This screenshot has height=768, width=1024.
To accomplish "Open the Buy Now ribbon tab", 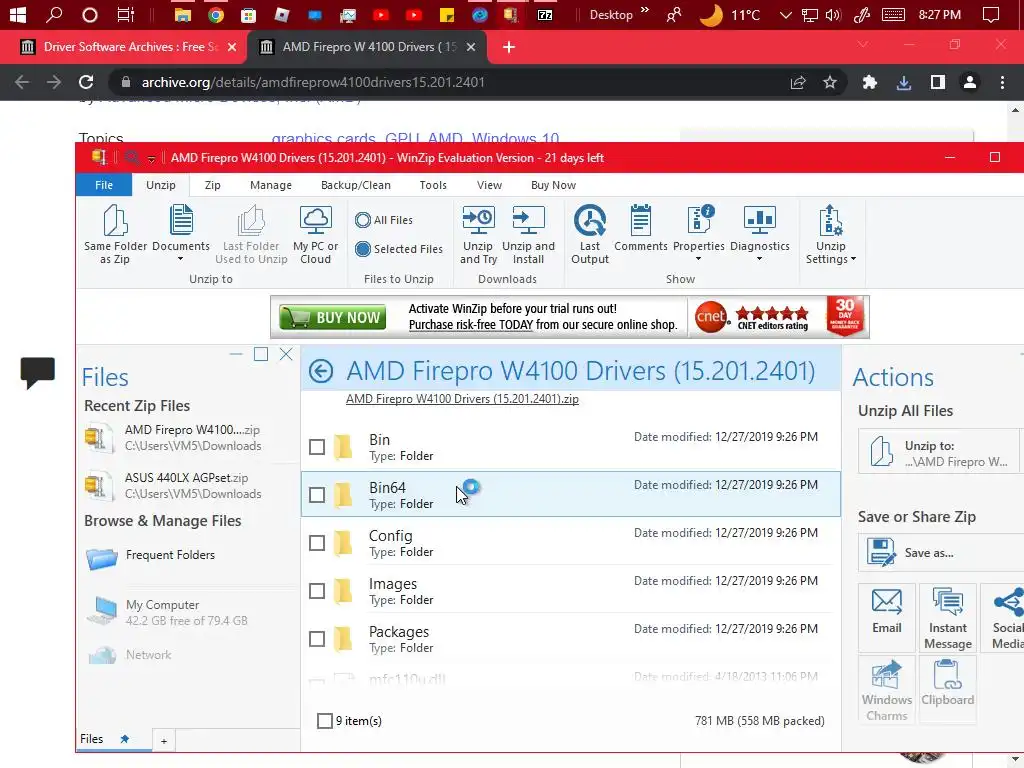I will (553, 185).
